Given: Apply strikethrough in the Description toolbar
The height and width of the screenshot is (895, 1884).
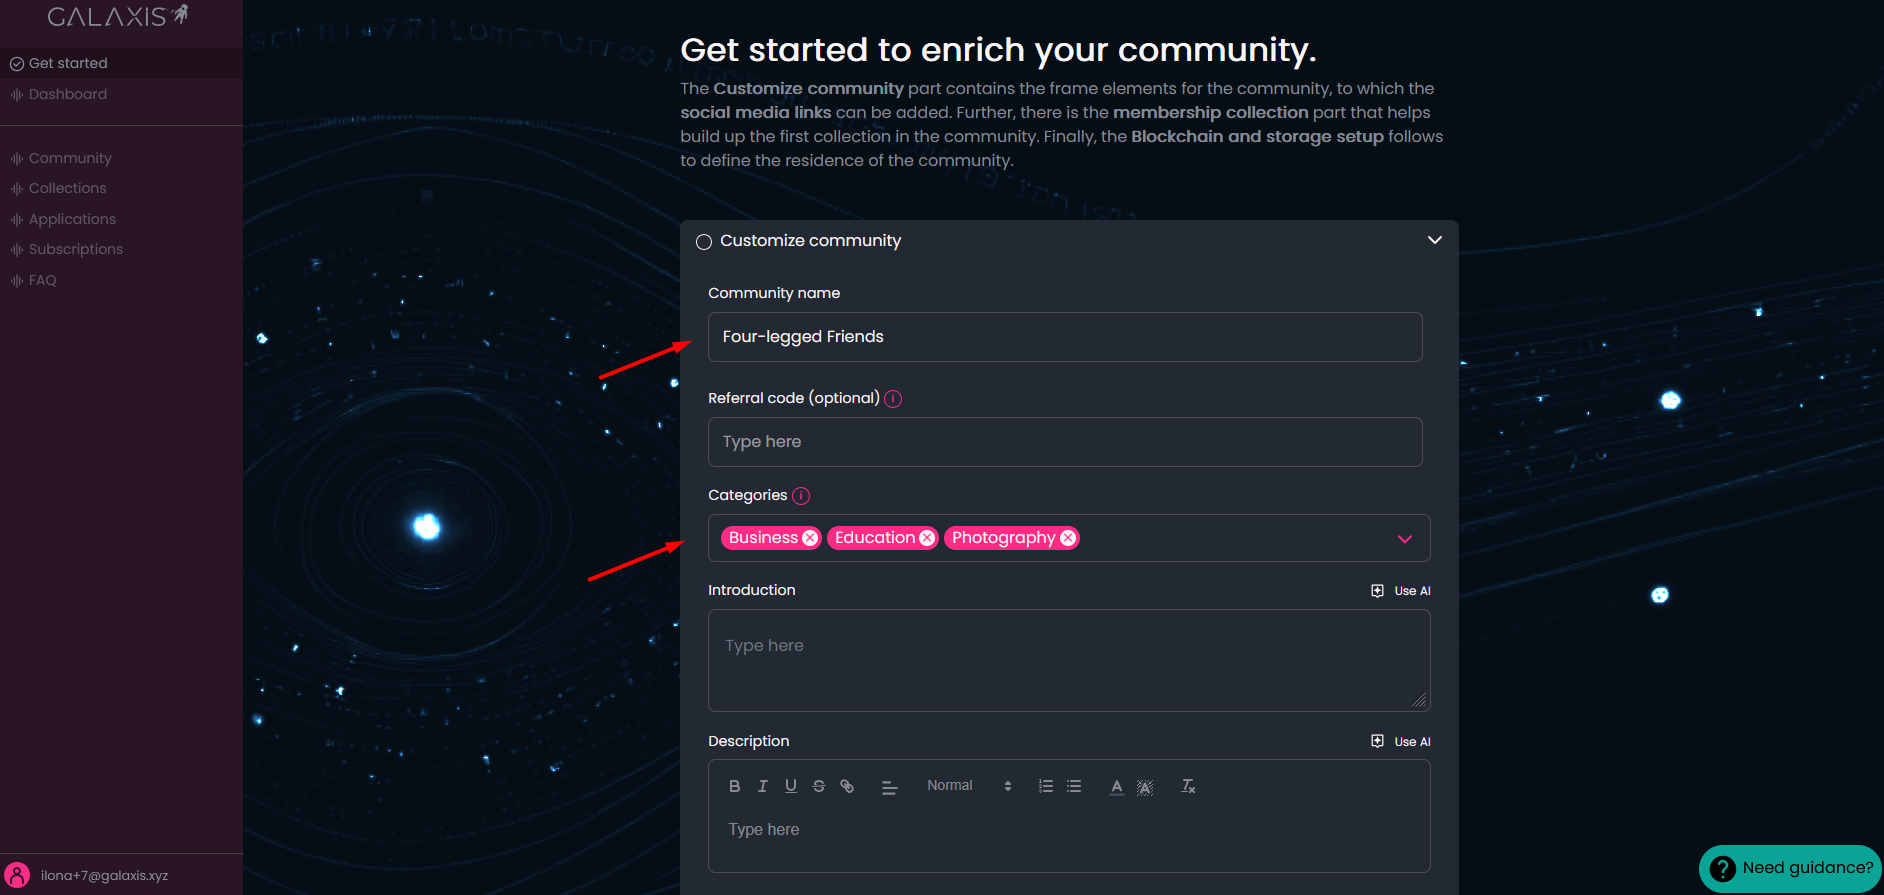Looking at the screenshot, I should pos(818,786).
